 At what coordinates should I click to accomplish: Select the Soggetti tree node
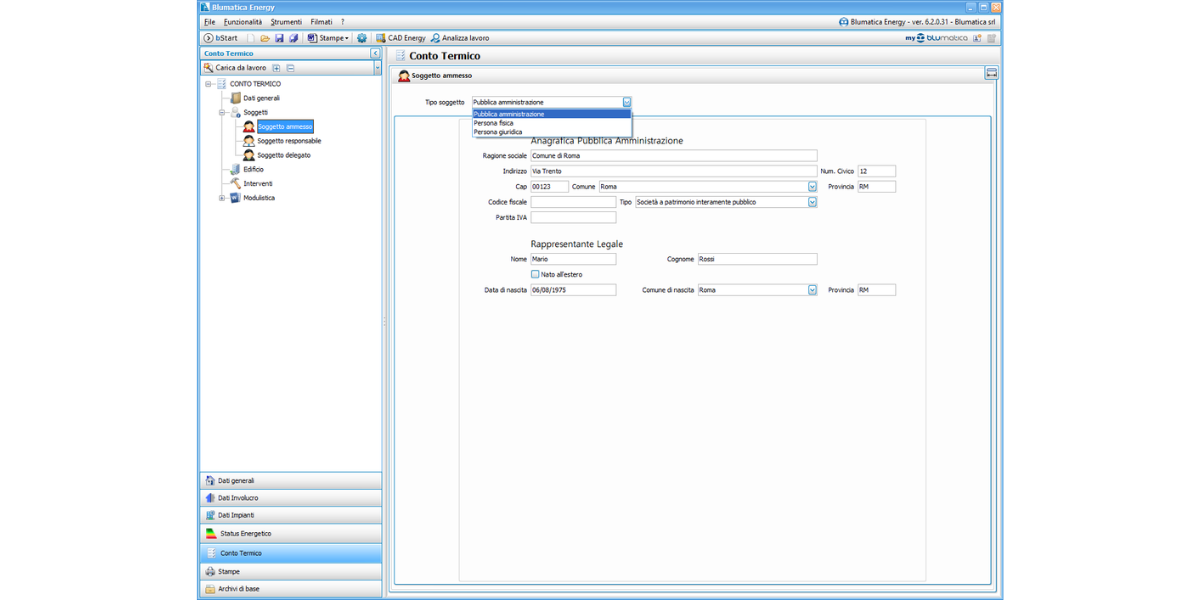255,113
